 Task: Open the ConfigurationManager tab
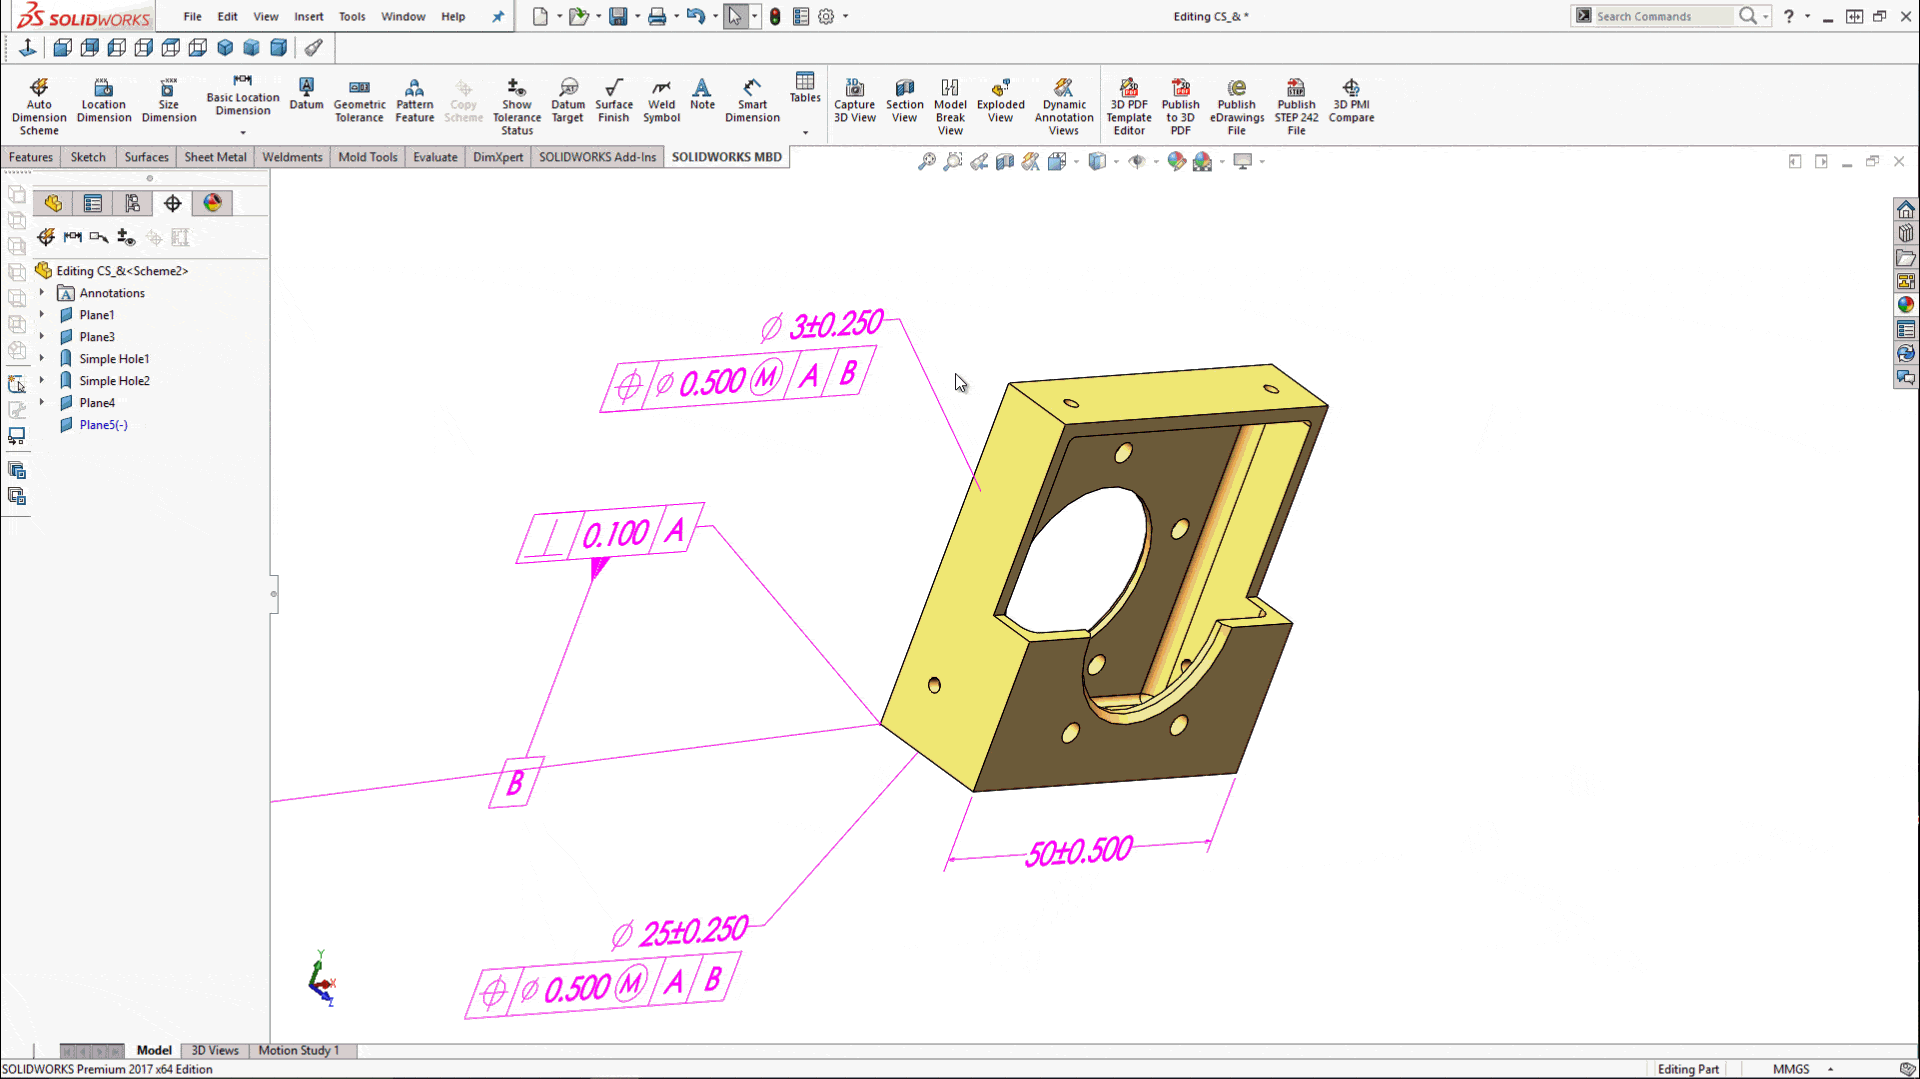click(133, 203)
